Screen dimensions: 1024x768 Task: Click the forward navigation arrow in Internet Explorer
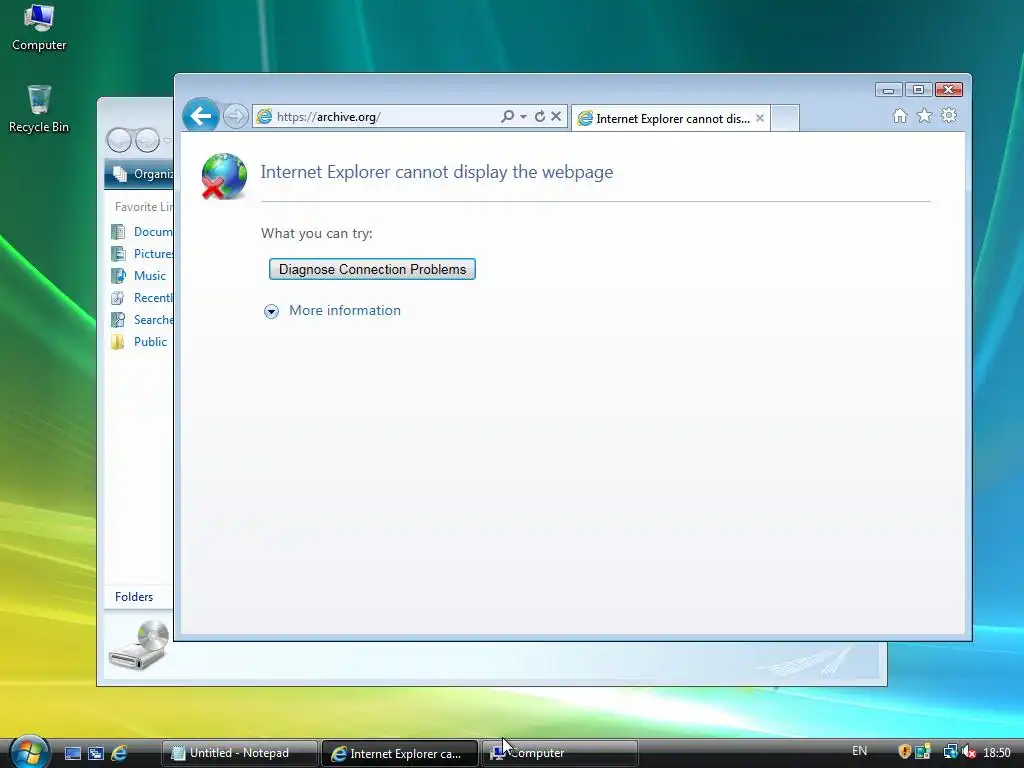235,117
